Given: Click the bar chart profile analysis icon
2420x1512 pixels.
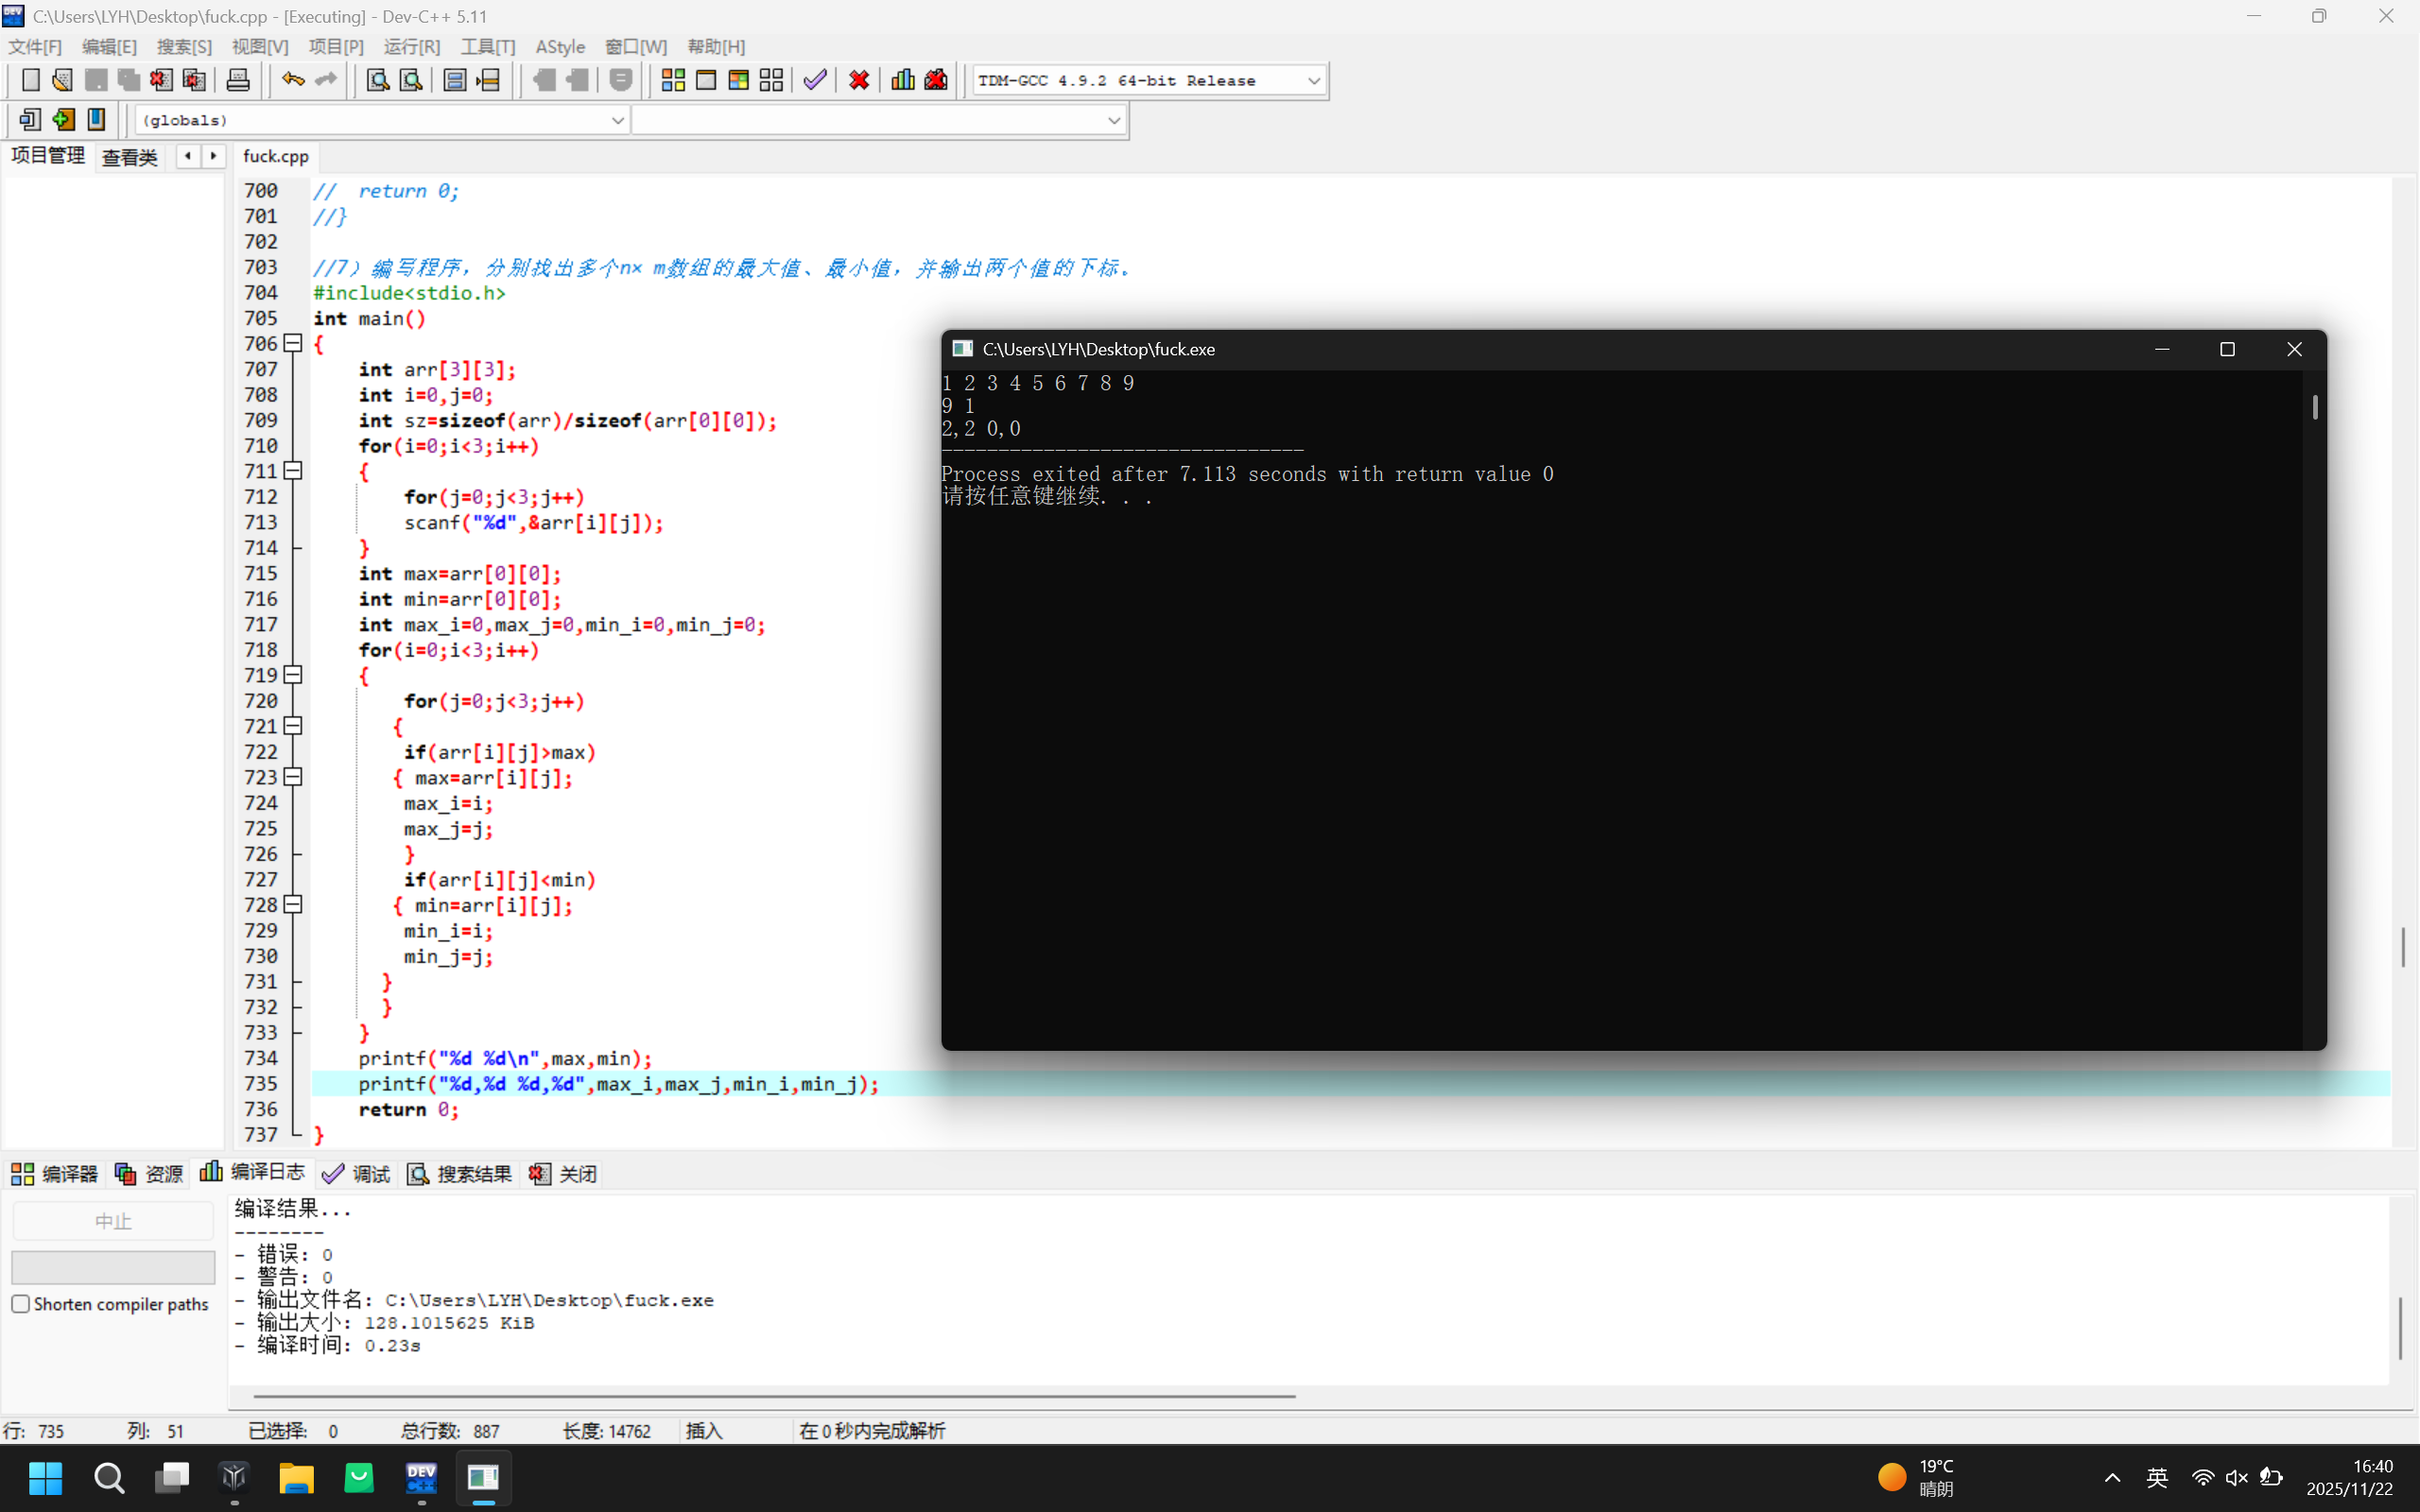Looking at the screenshot, I should click(902, 80).
